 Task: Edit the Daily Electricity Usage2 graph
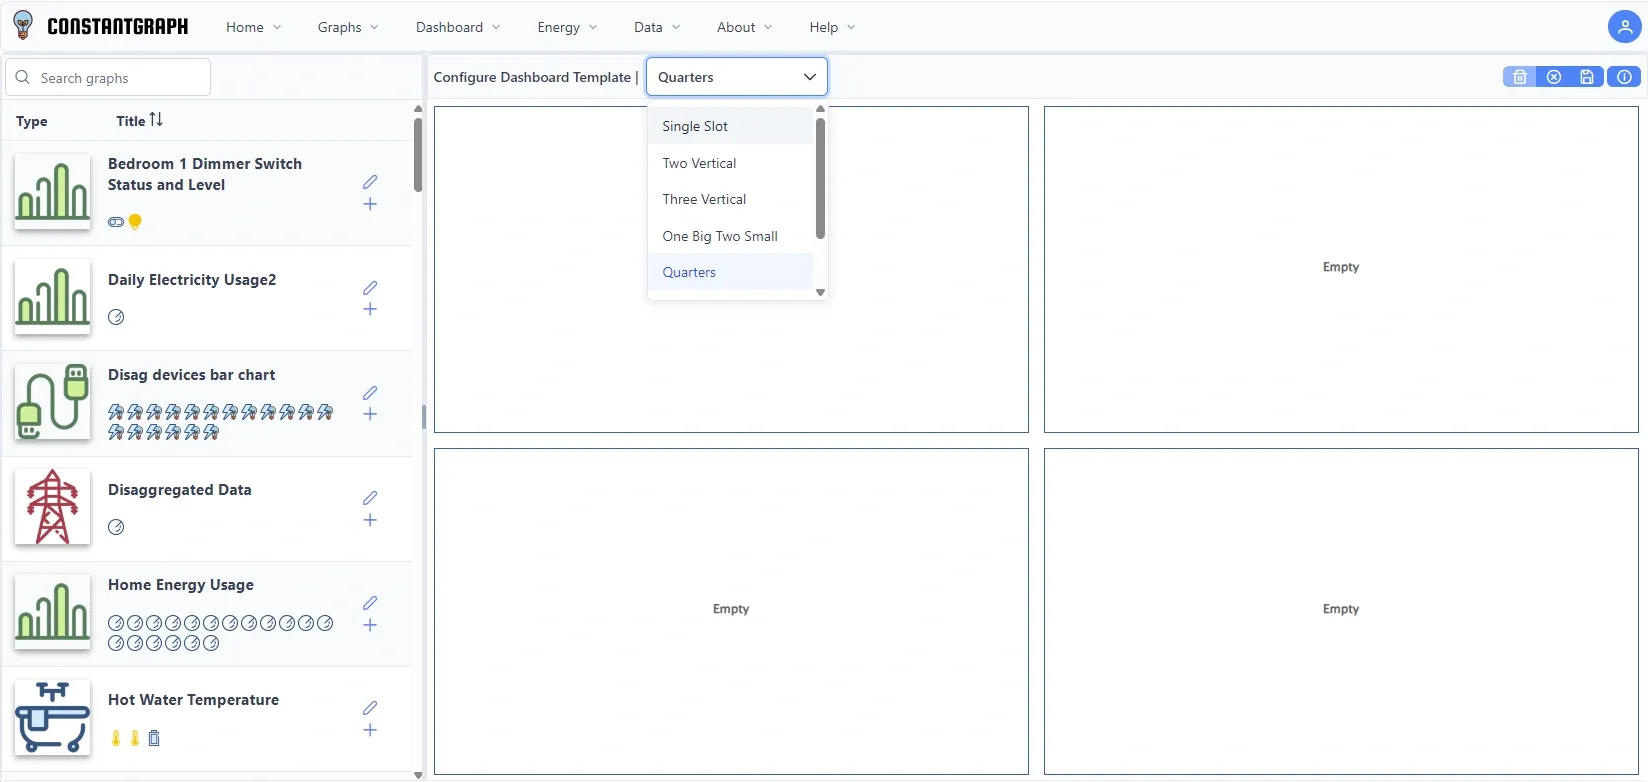(370, 288)
